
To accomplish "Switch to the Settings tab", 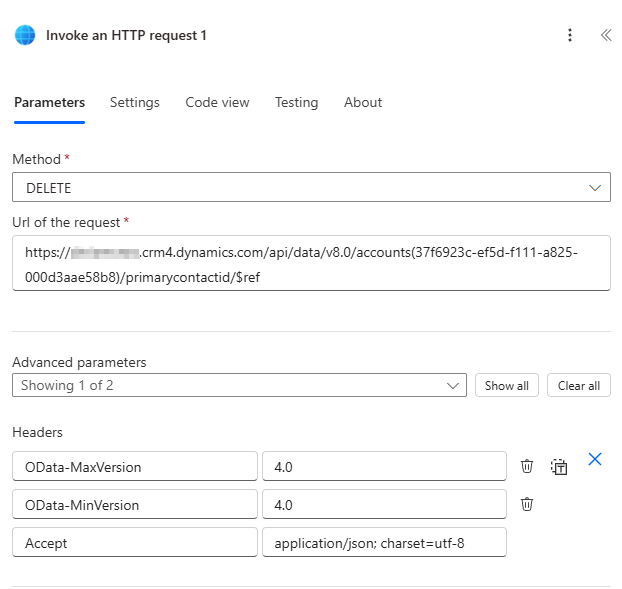I will click(x=135, y=102).
